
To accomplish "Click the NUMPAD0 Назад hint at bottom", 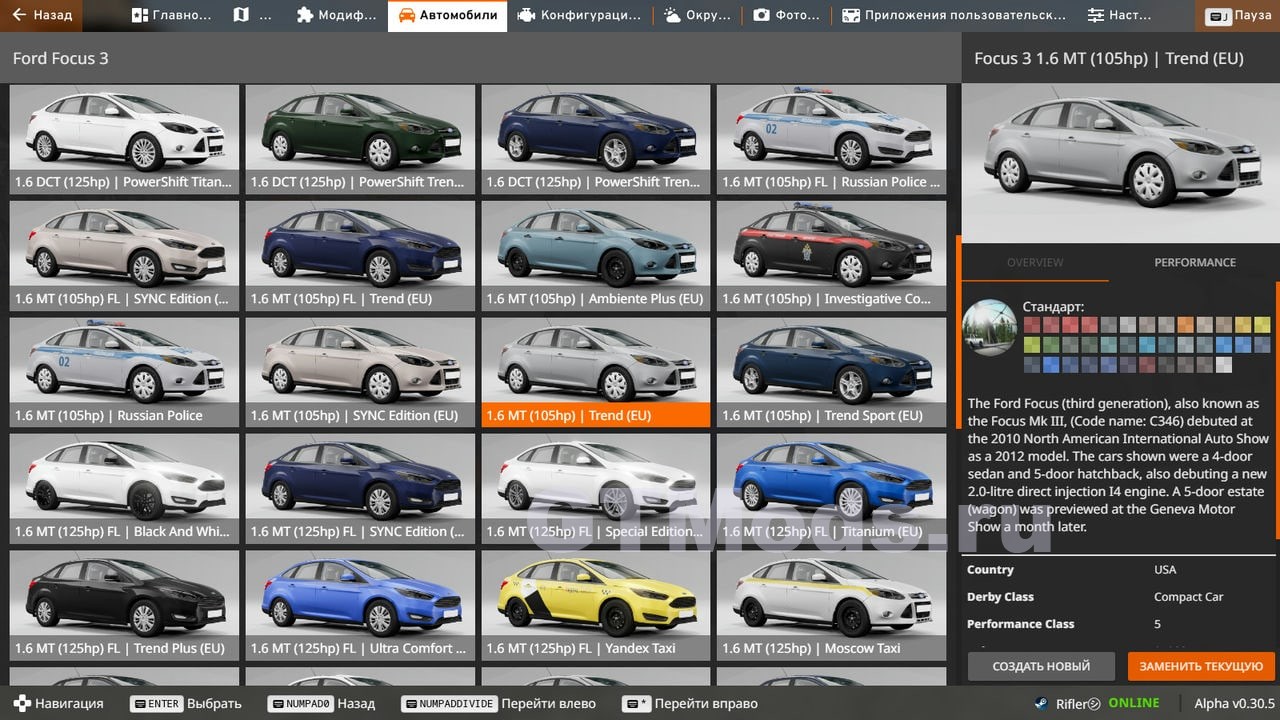I will [321, 703].
